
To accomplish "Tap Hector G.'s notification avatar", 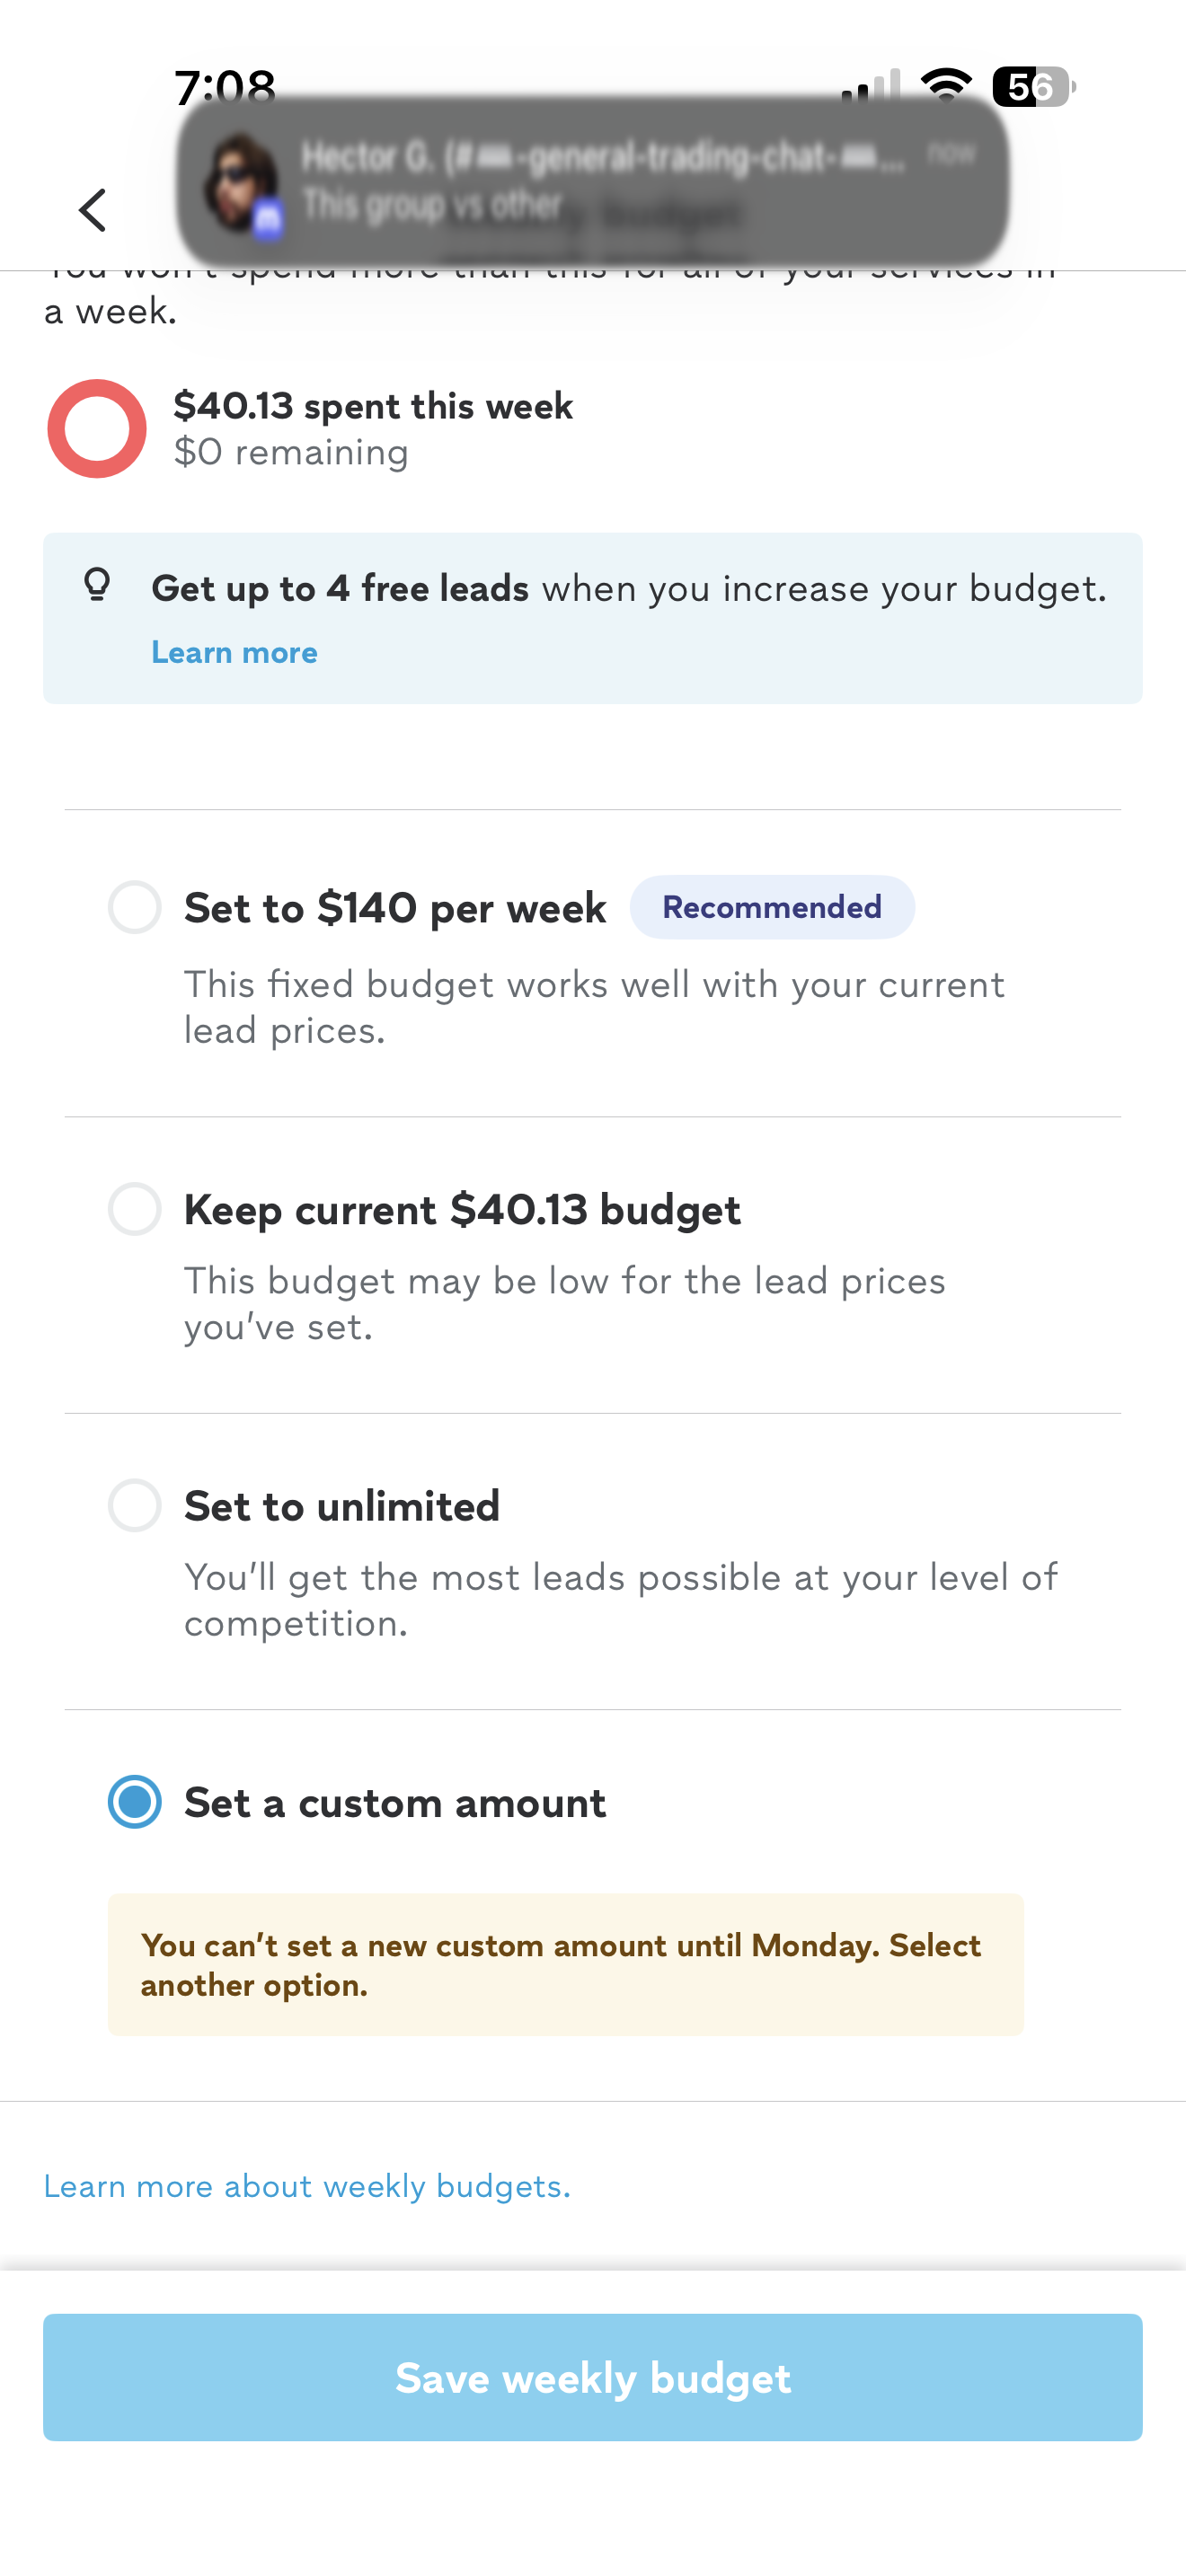I will pyautogui.click(x=239, y=182).
